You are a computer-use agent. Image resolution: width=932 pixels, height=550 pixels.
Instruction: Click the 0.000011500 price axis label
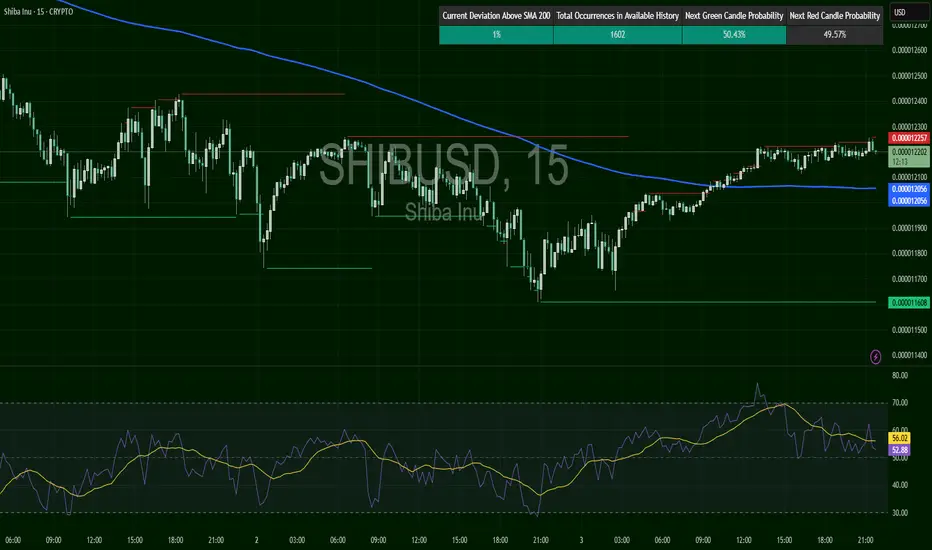click(909, 330)
